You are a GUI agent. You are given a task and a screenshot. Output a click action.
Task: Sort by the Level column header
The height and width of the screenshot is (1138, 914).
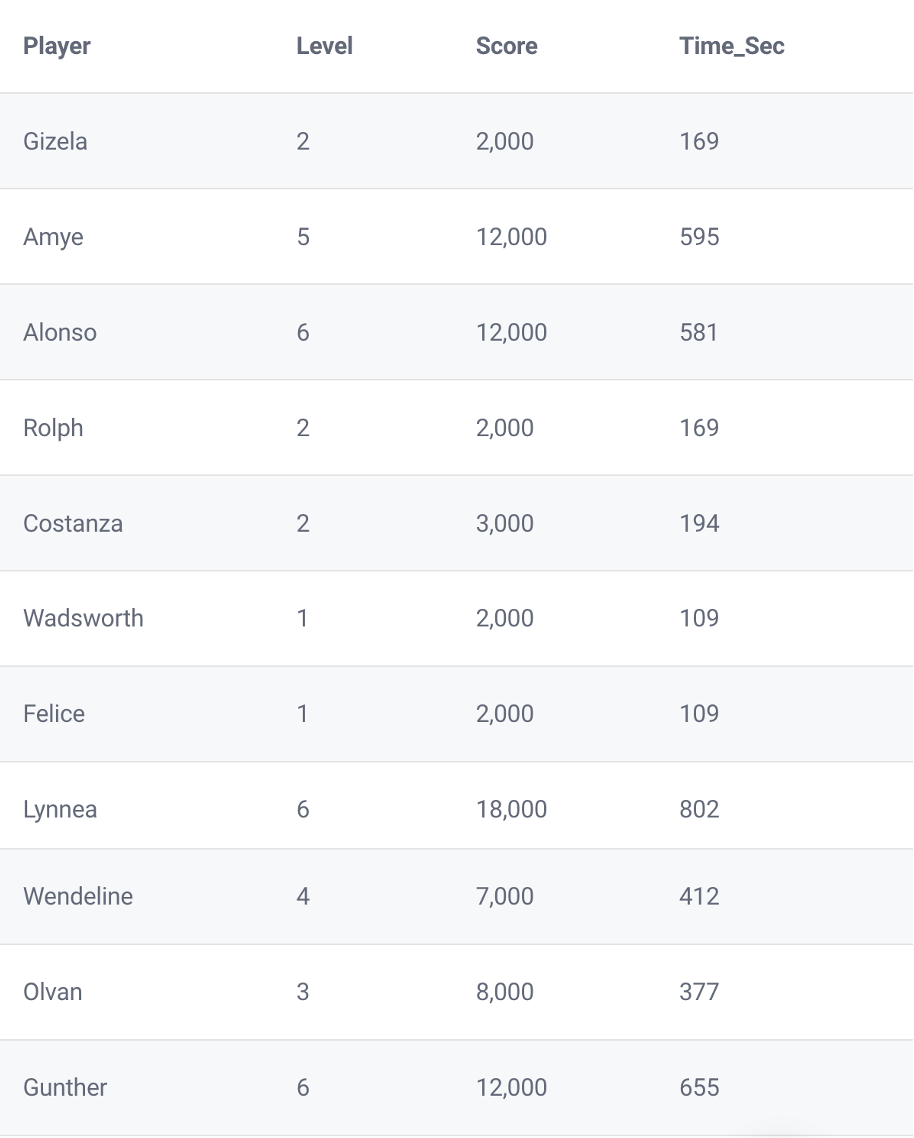(x=325, y=46)
